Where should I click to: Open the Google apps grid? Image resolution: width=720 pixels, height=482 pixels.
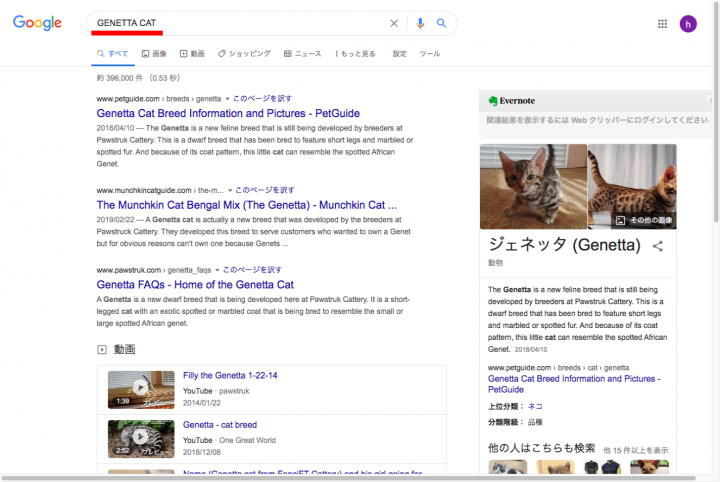662,24
